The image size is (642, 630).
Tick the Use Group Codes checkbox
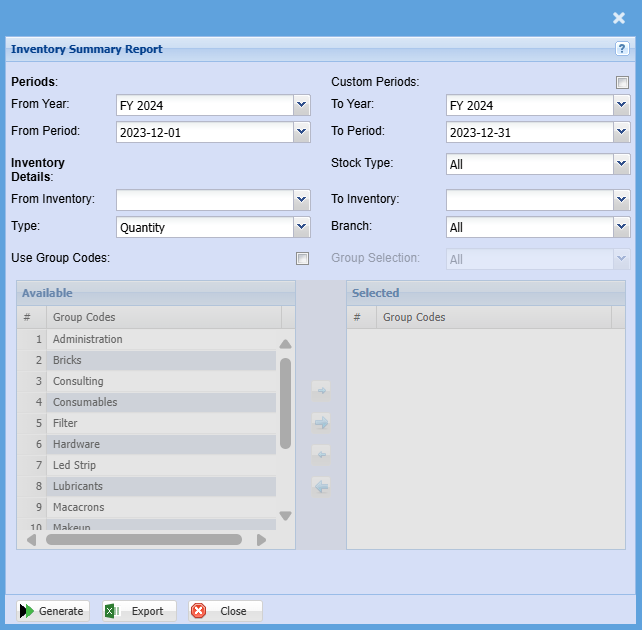click(x=302, y=258)
